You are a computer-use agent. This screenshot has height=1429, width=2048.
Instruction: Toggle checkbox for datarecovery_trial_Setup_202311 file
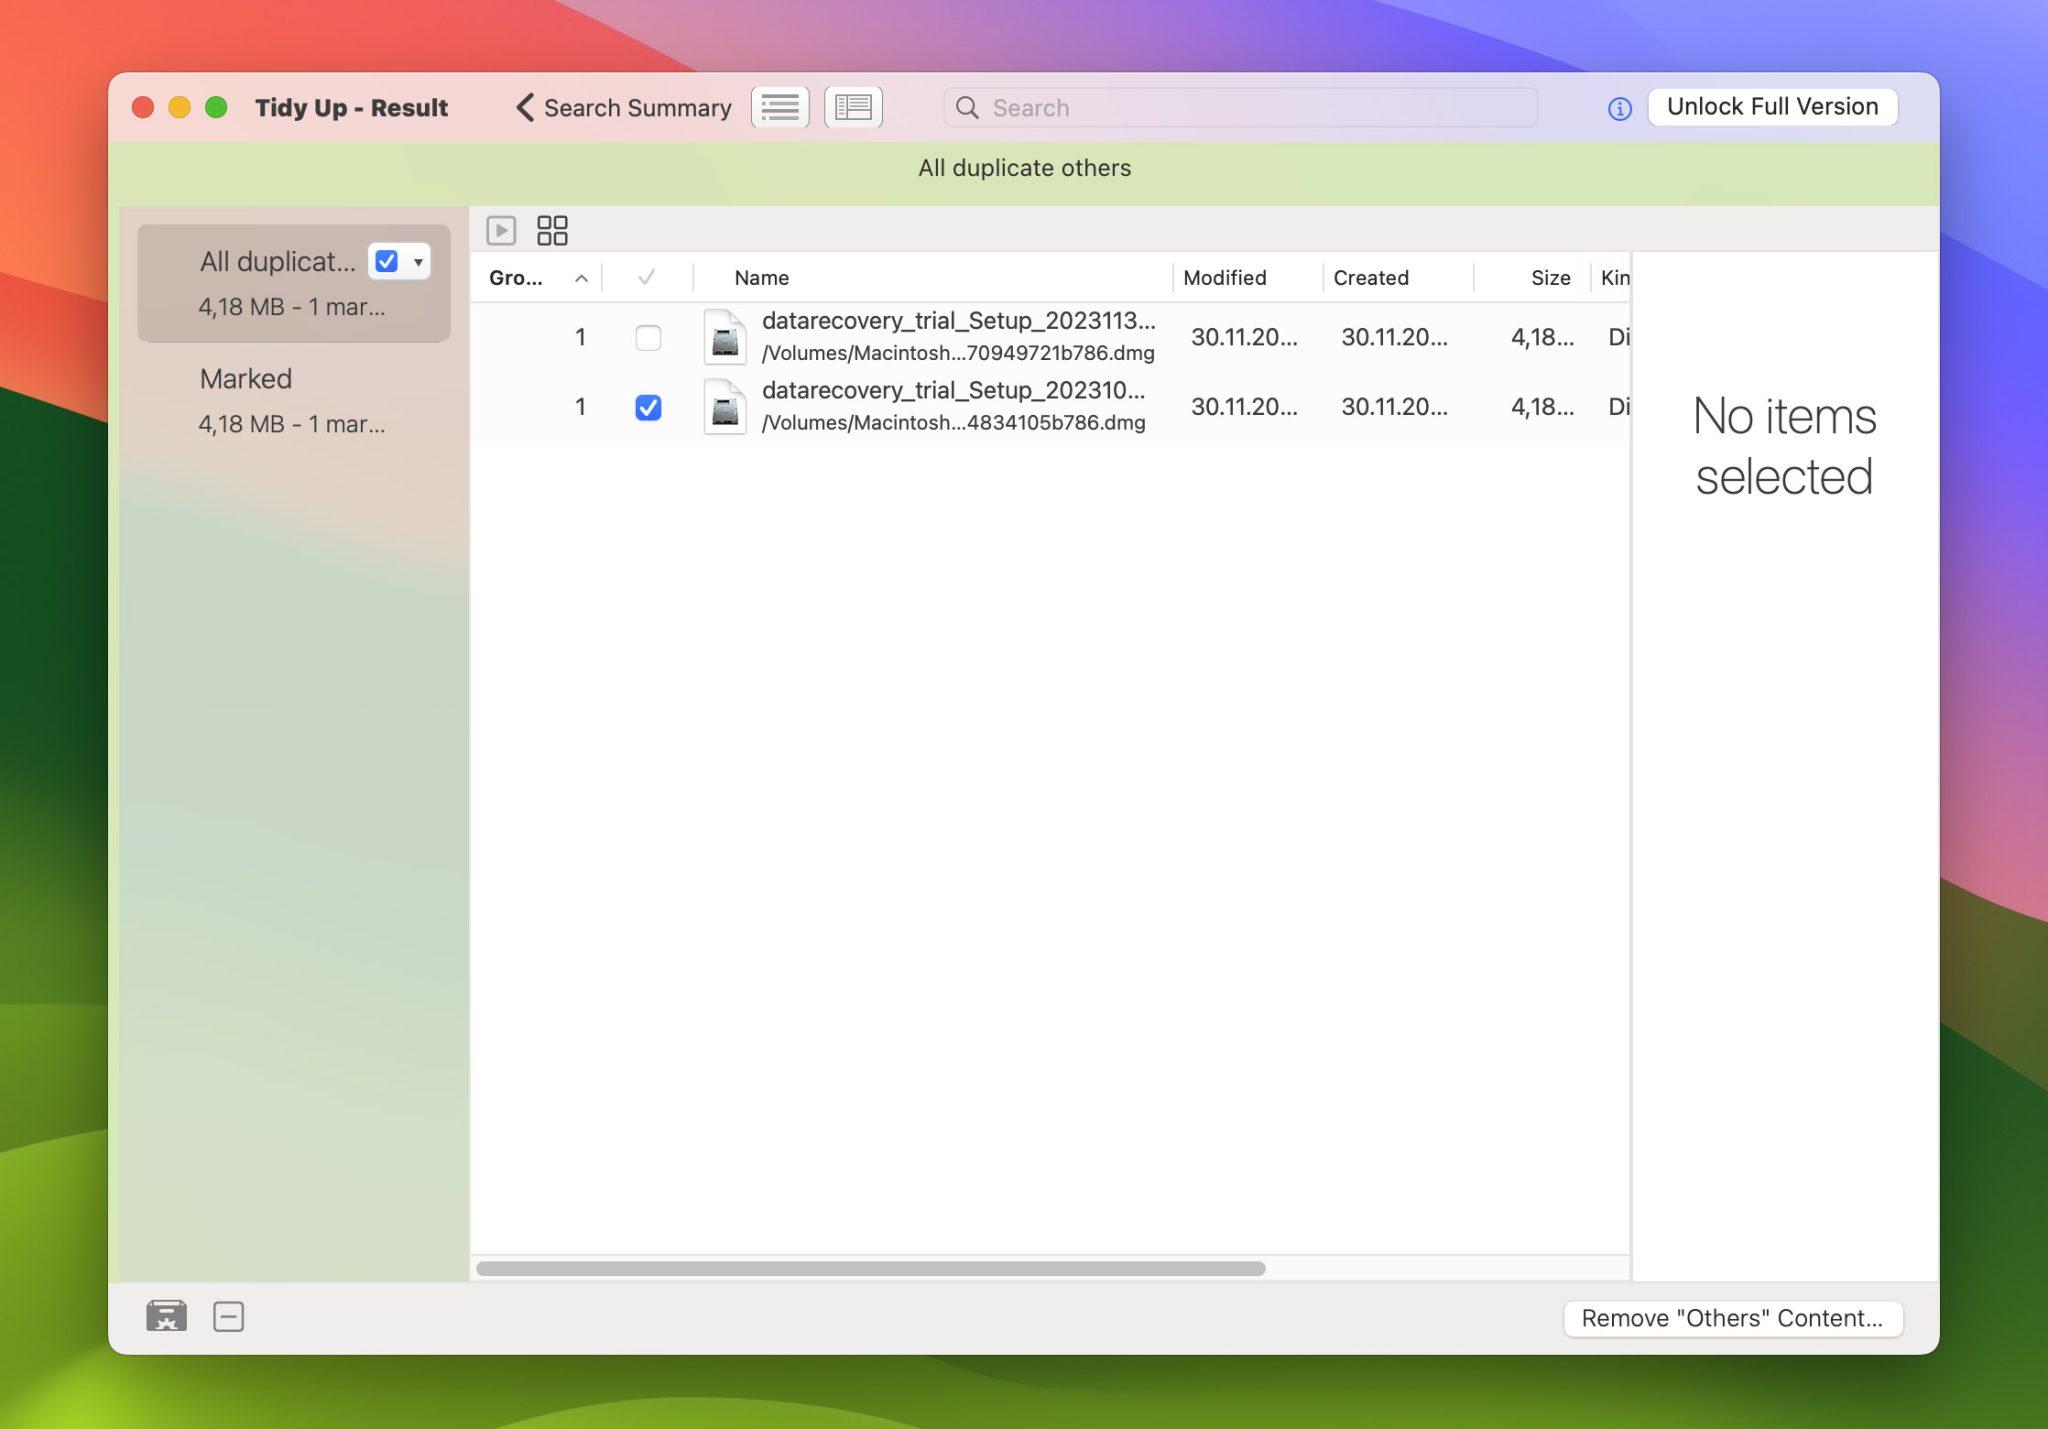point(647,336)
